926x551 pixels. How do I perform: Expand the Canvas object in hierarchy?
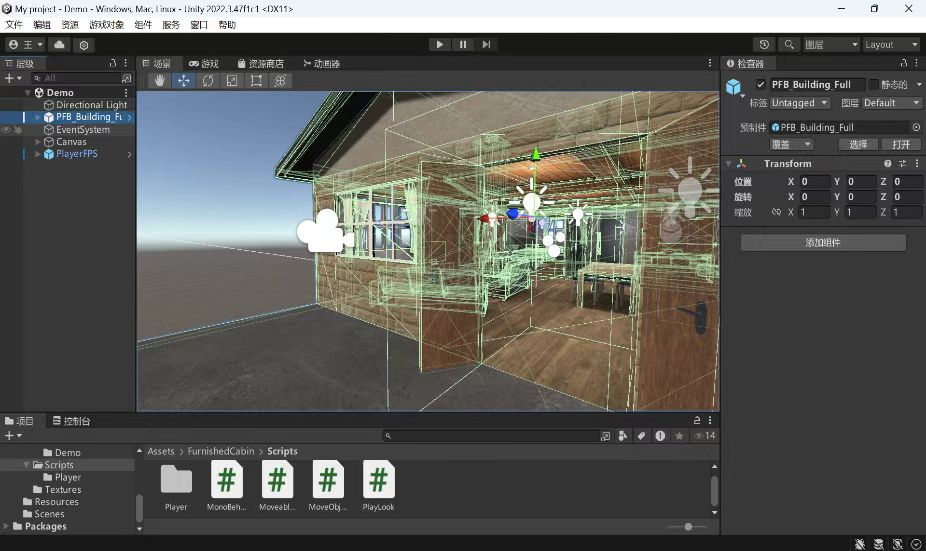[x=38, y=142]
